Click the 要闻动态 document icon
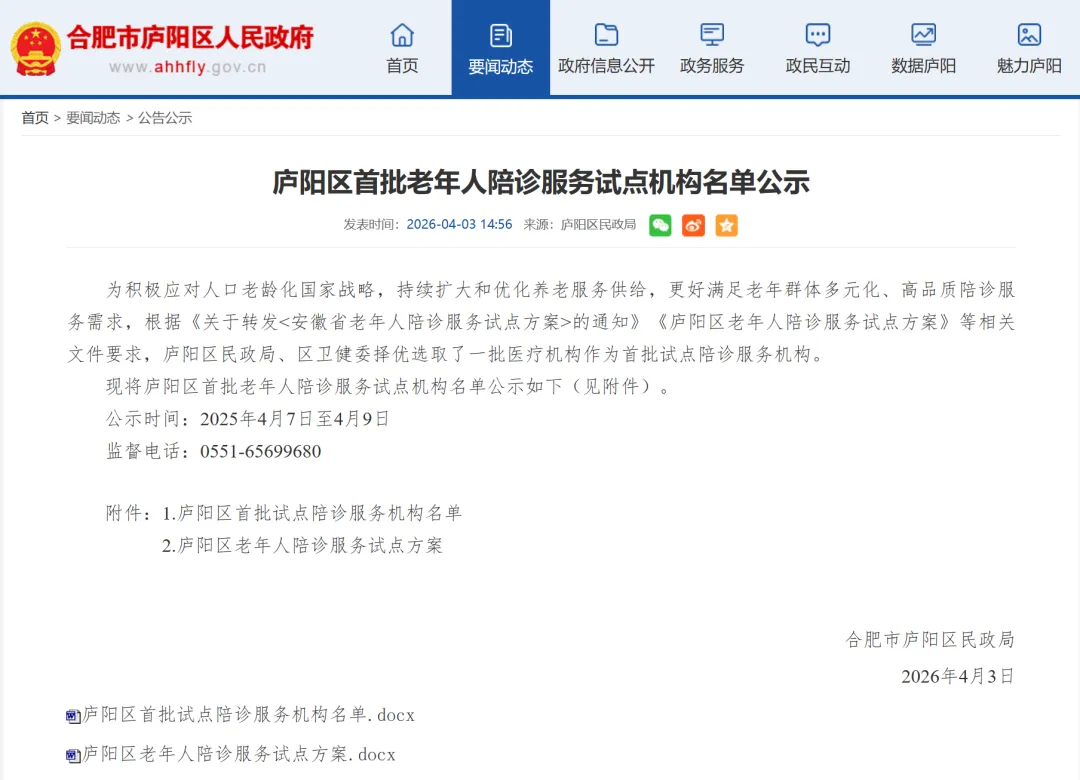The width and height of the screenshot is (1080, 780). click(x=501, y=34)
